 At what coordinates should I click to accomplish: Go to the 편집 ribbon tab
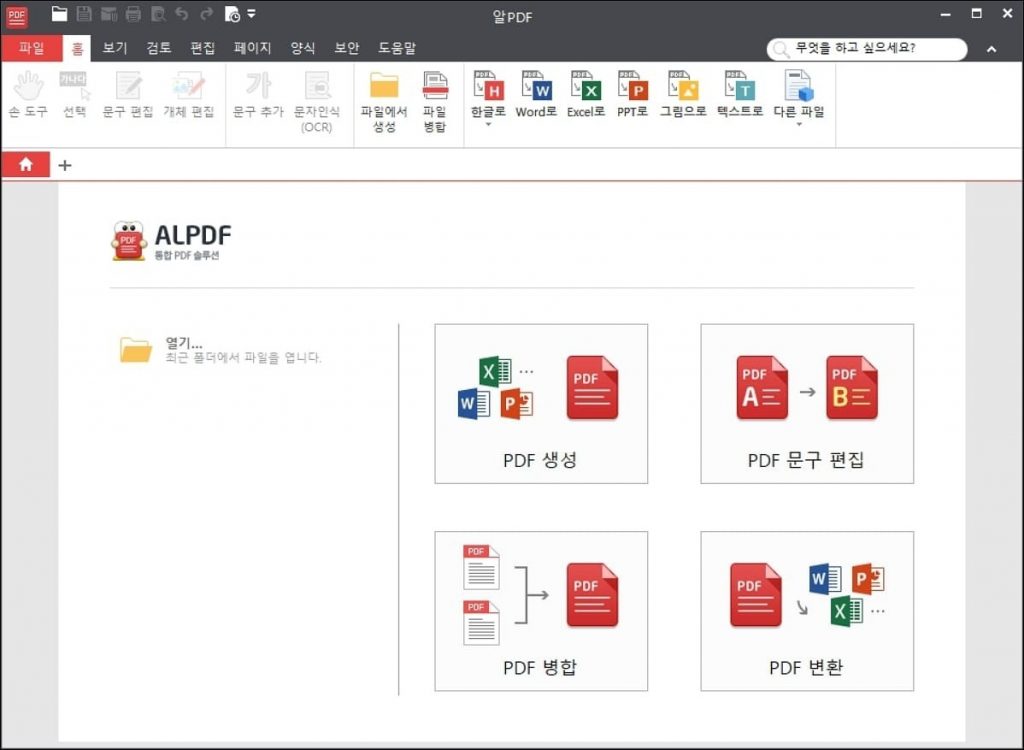[x=202, y=48]
